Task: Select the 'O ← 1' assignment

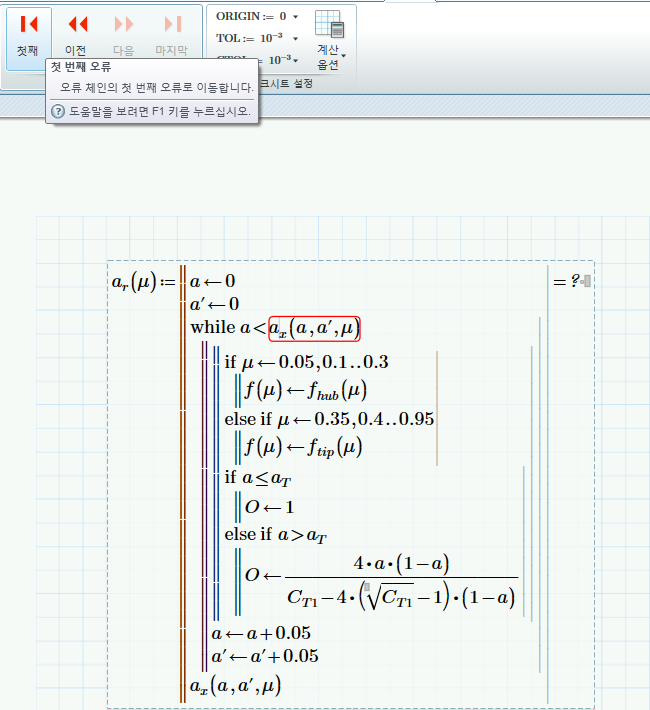Action: (270, 507)
